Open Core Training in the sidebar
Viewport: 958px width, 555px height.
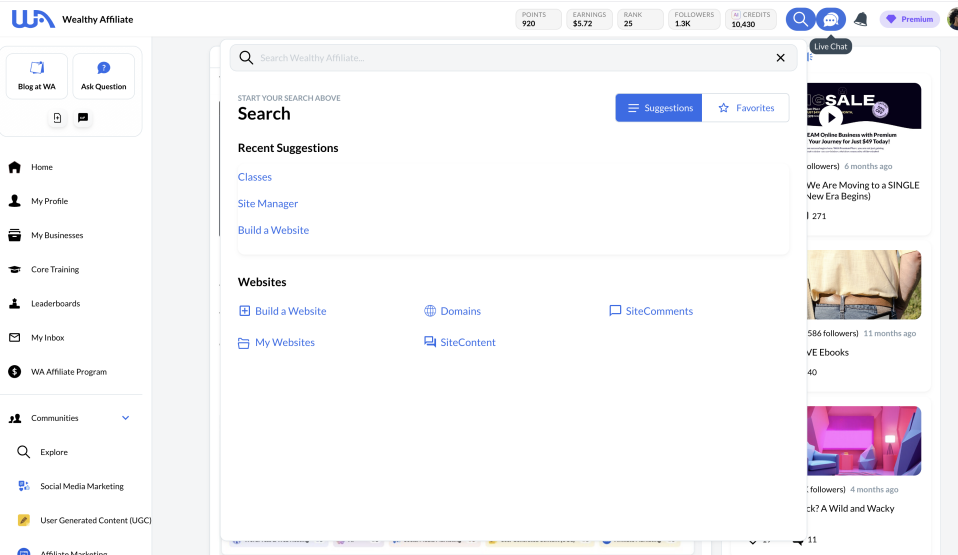pos(55,270)
